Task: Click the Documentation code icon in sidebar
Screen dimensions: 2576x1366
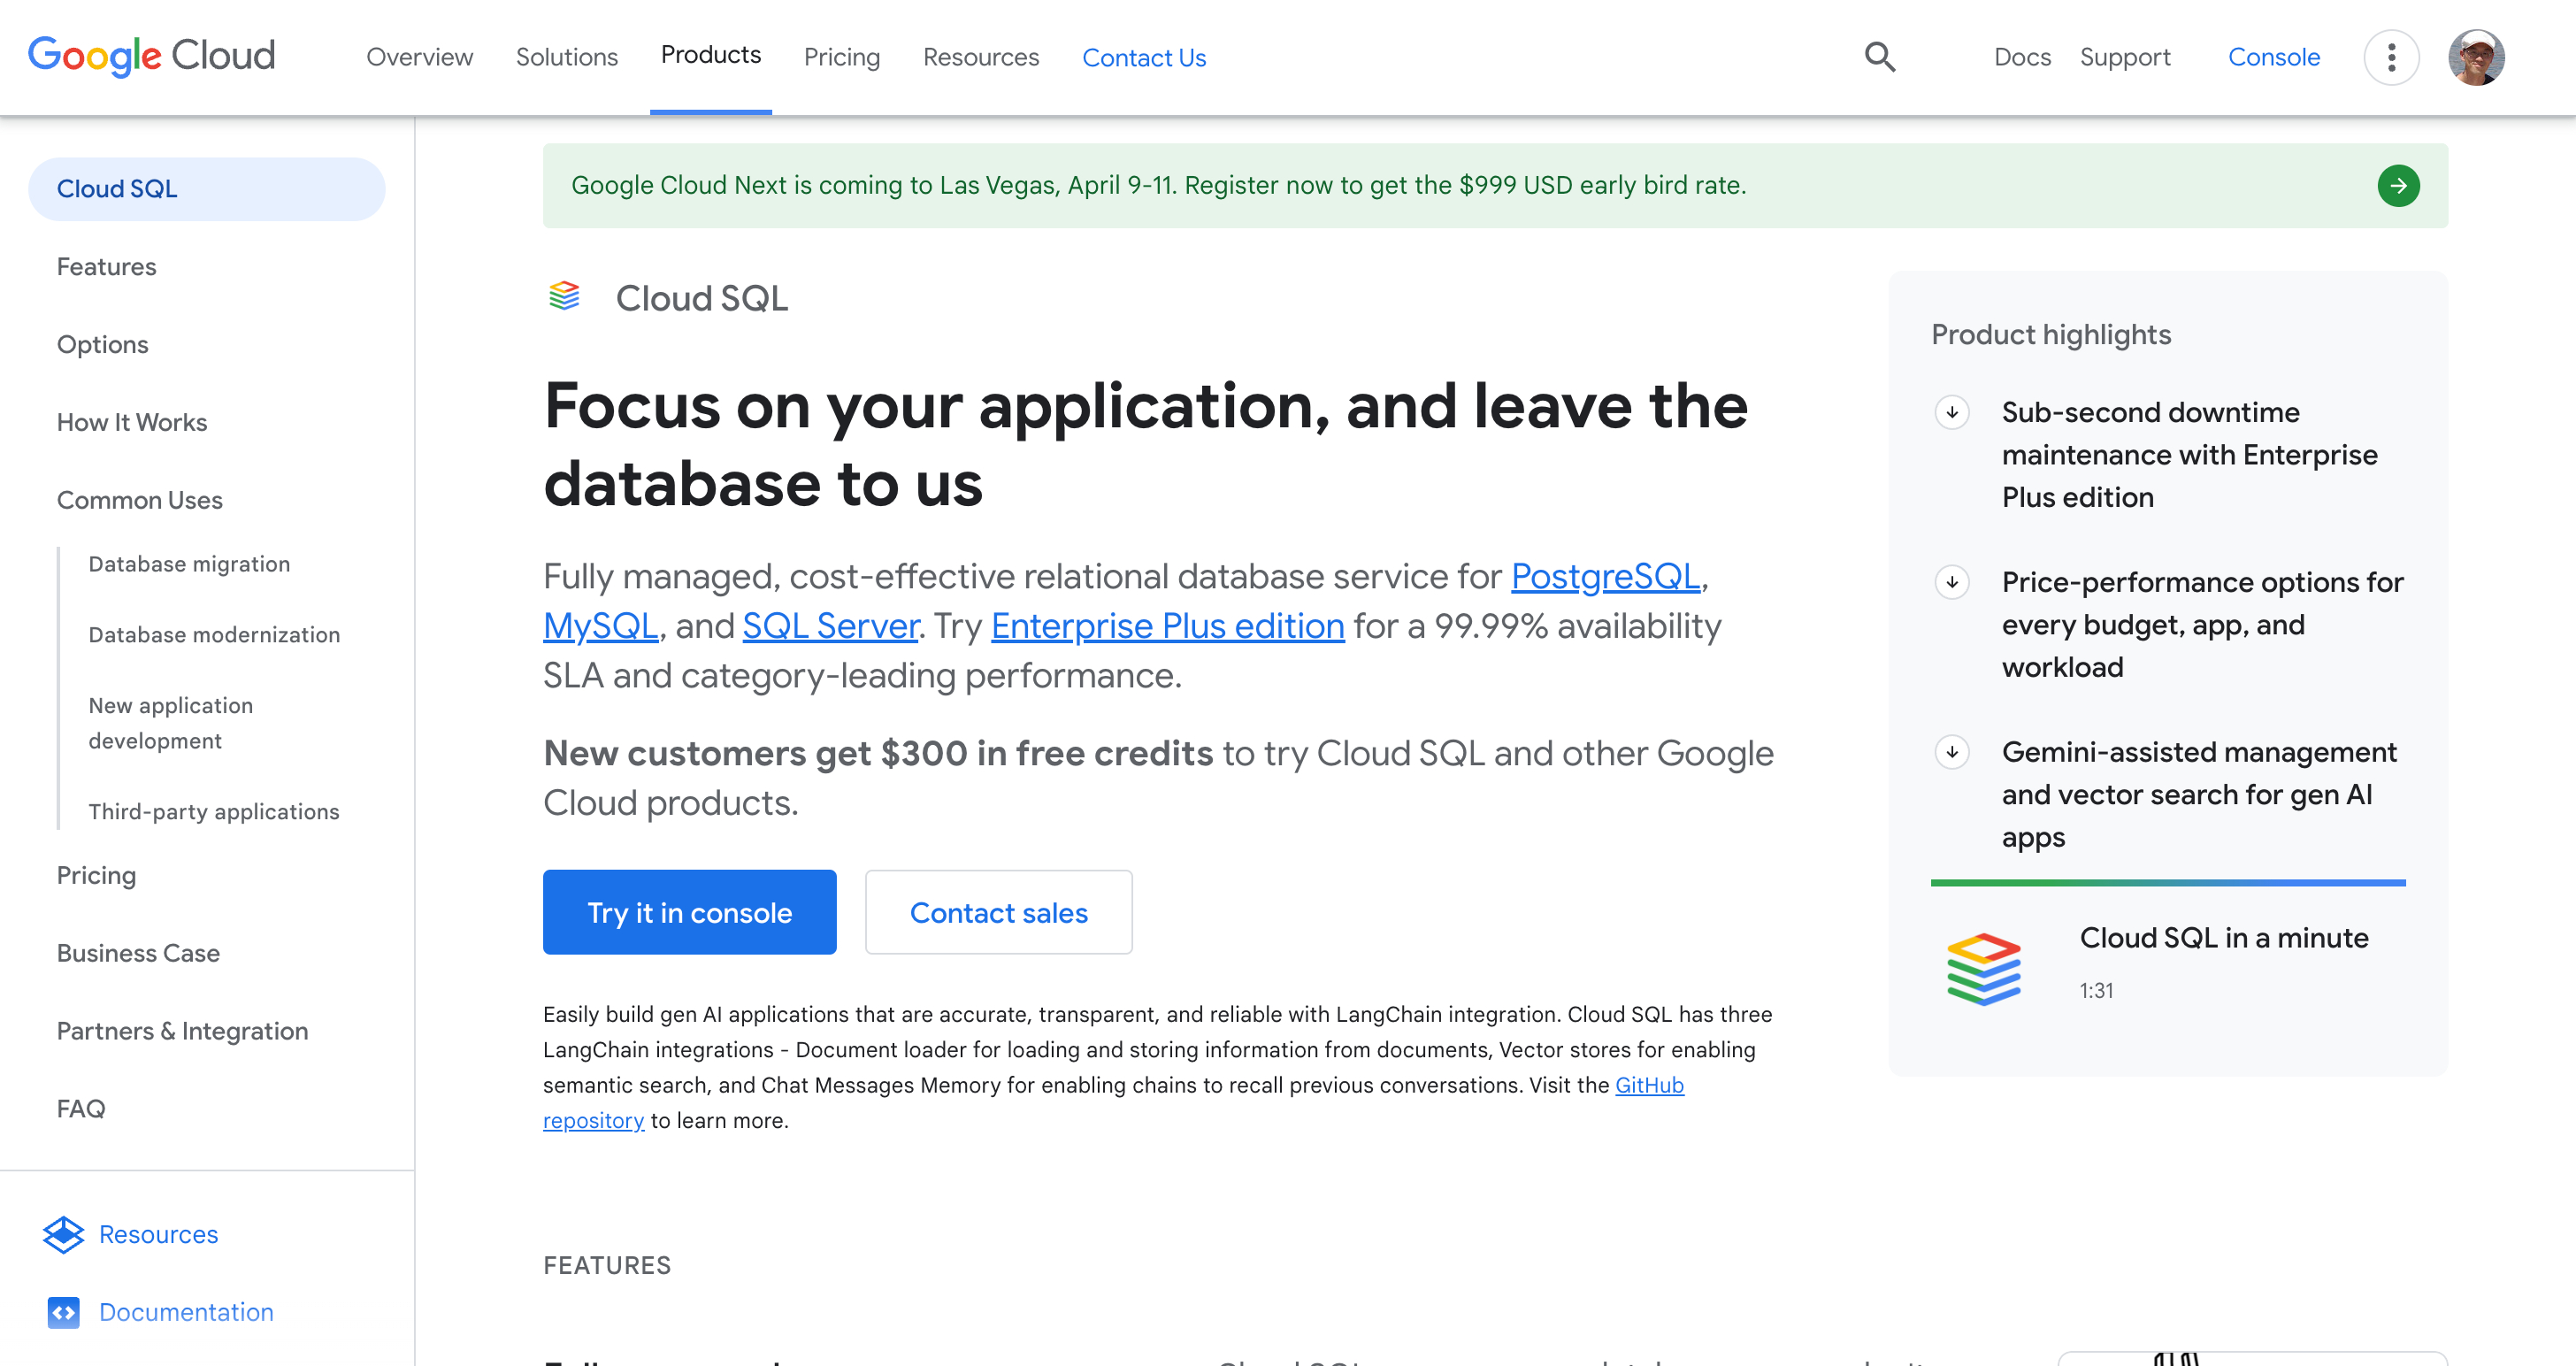Action: 63,1312
